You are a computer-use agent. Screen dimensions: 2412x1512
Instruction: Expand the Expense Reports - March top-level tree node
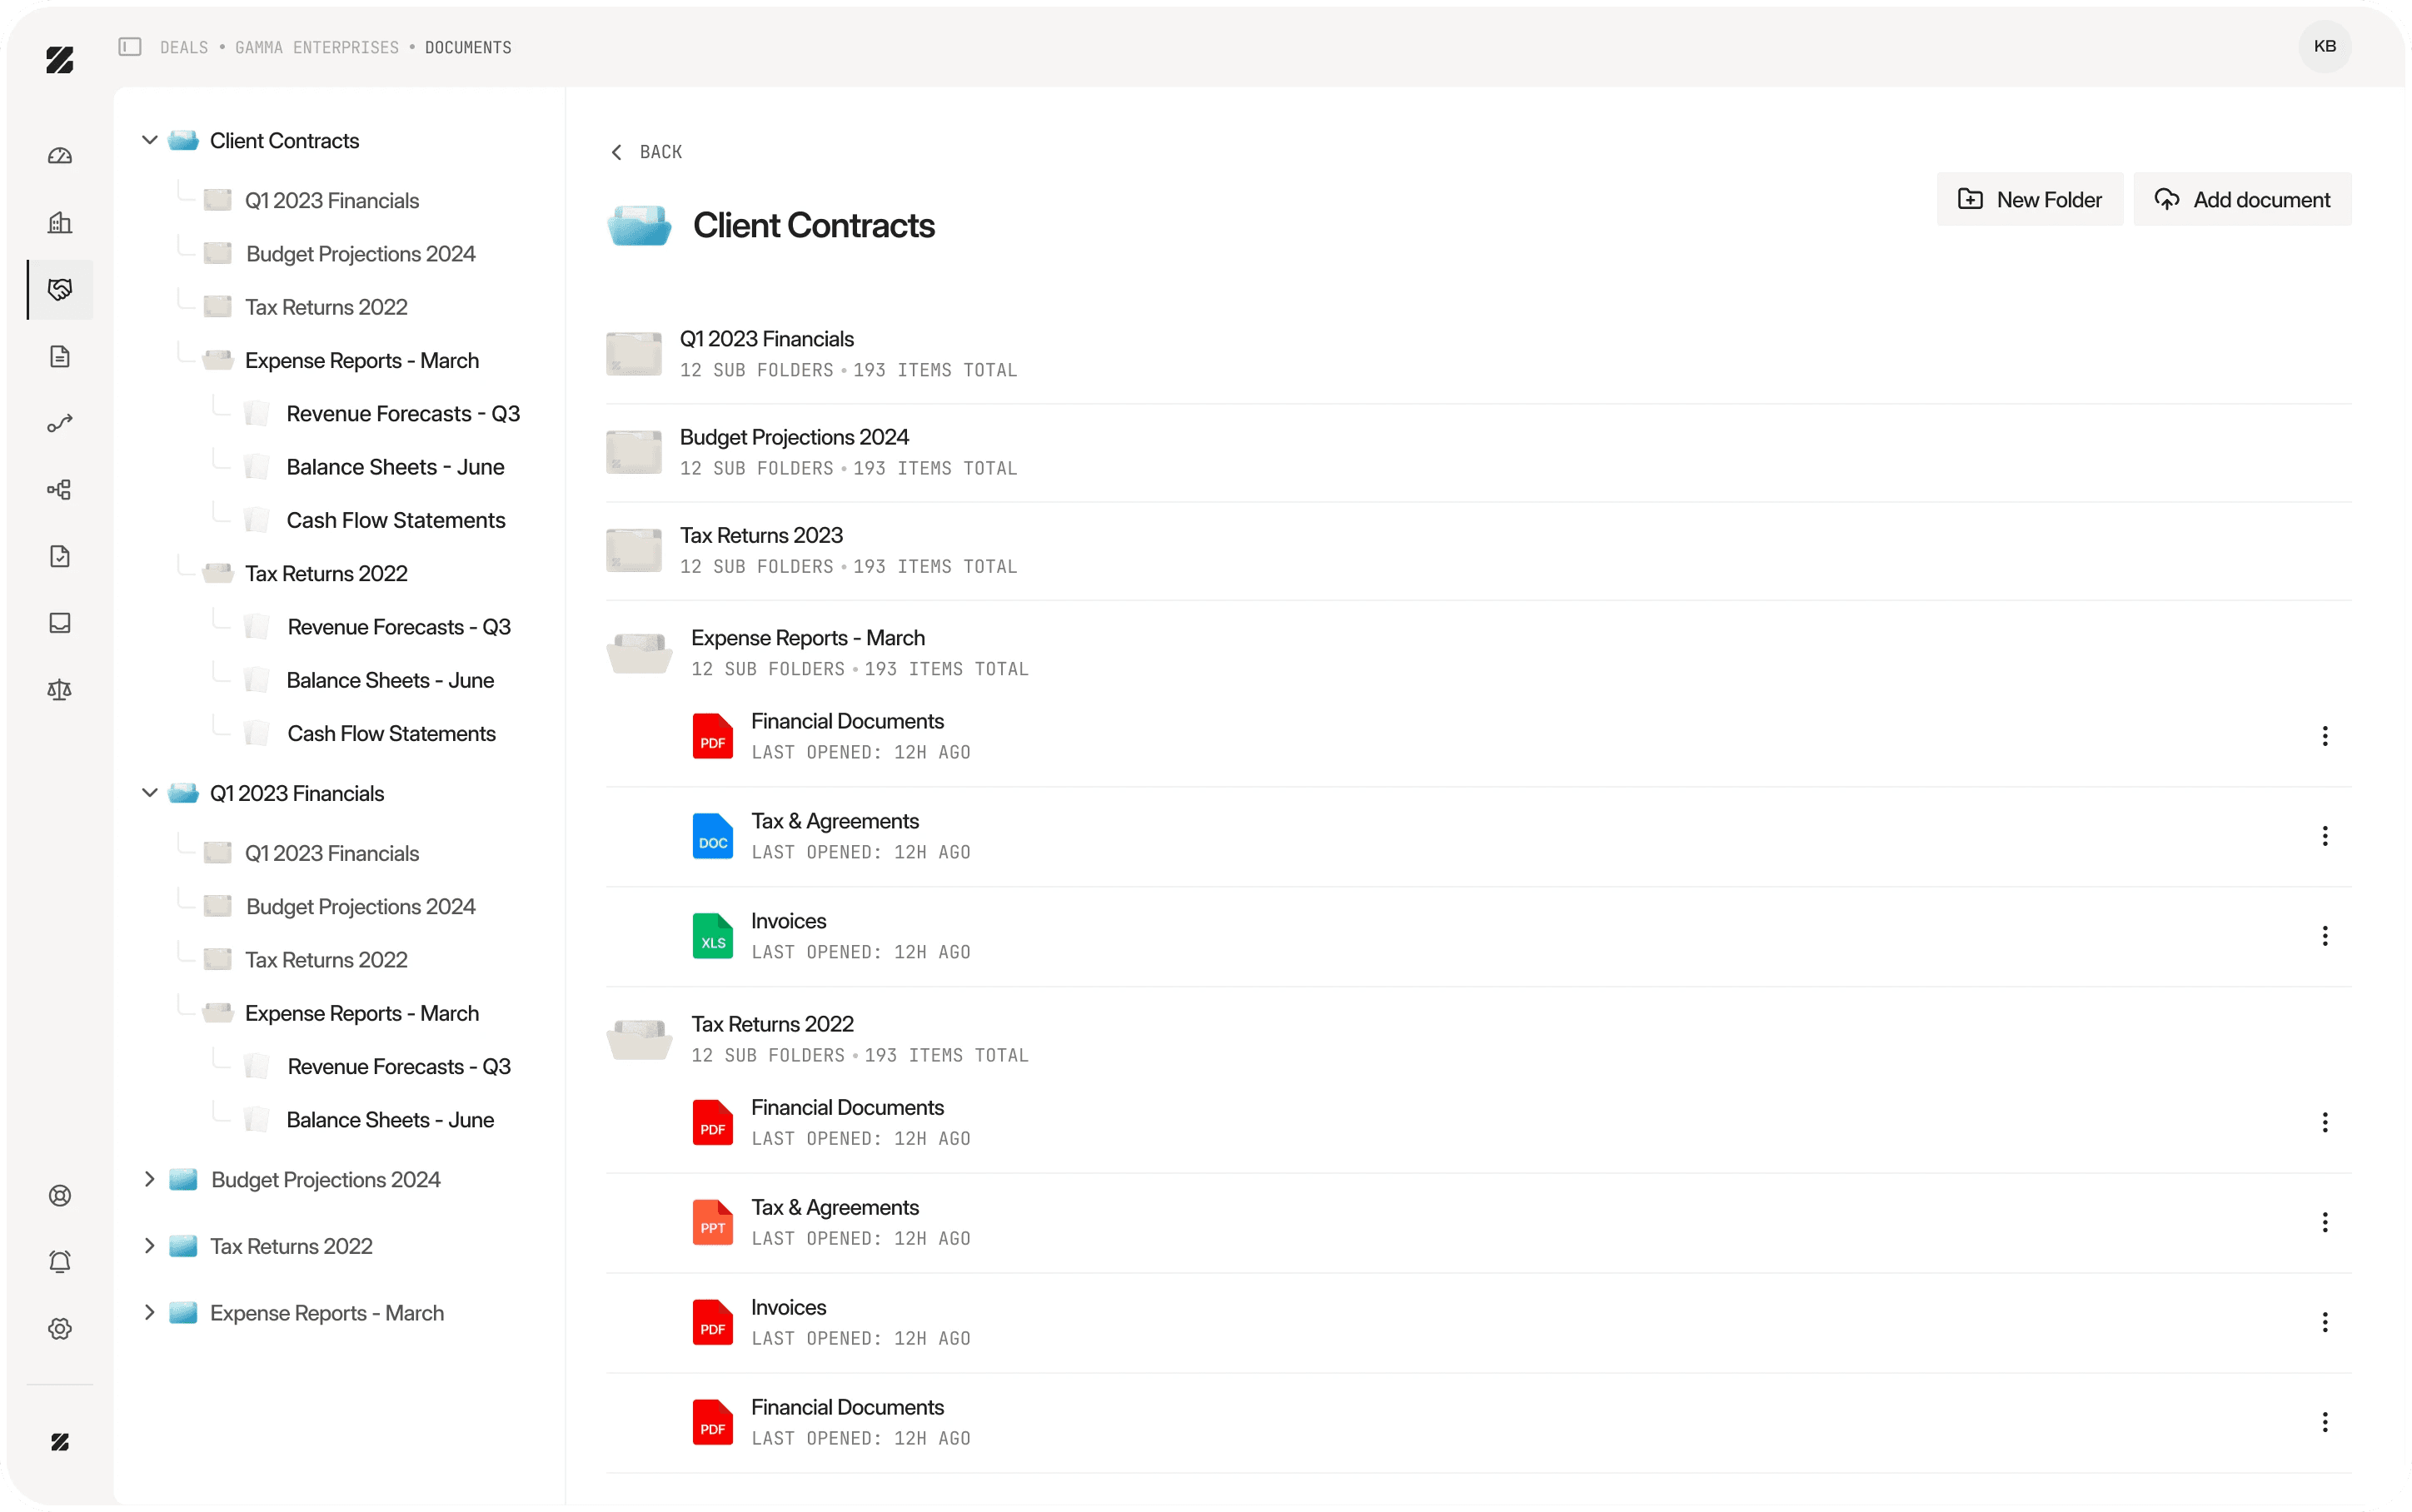[150, 1312]
